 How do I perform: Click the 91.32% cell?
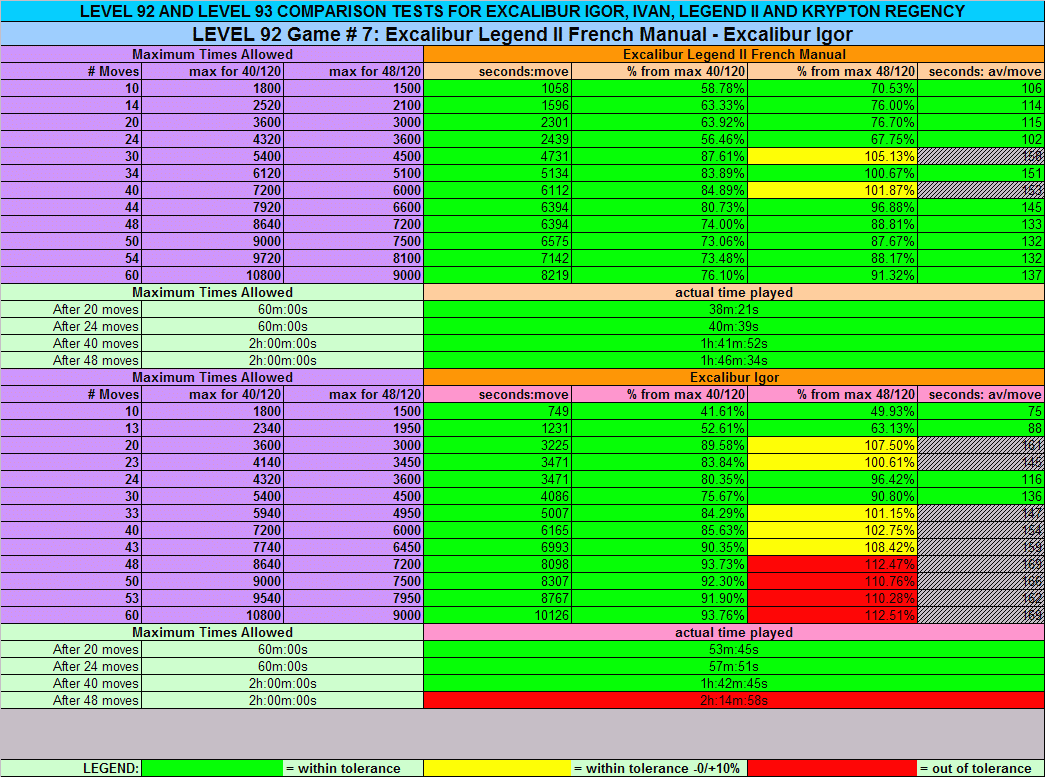click(832, 275)
